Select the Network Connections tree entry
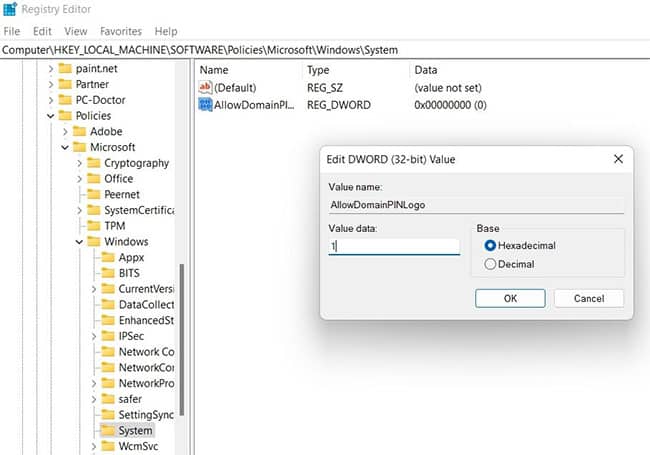 (x=146, y=352)
